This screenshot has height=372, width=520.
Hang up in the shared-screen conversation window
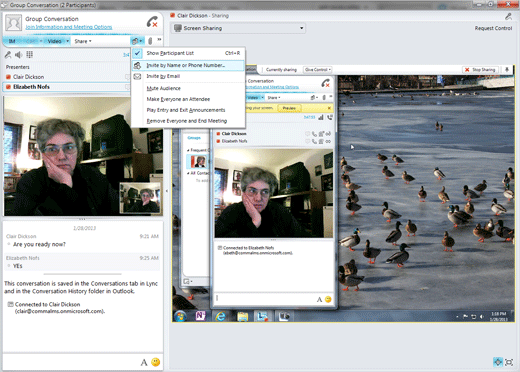[325, 83]
